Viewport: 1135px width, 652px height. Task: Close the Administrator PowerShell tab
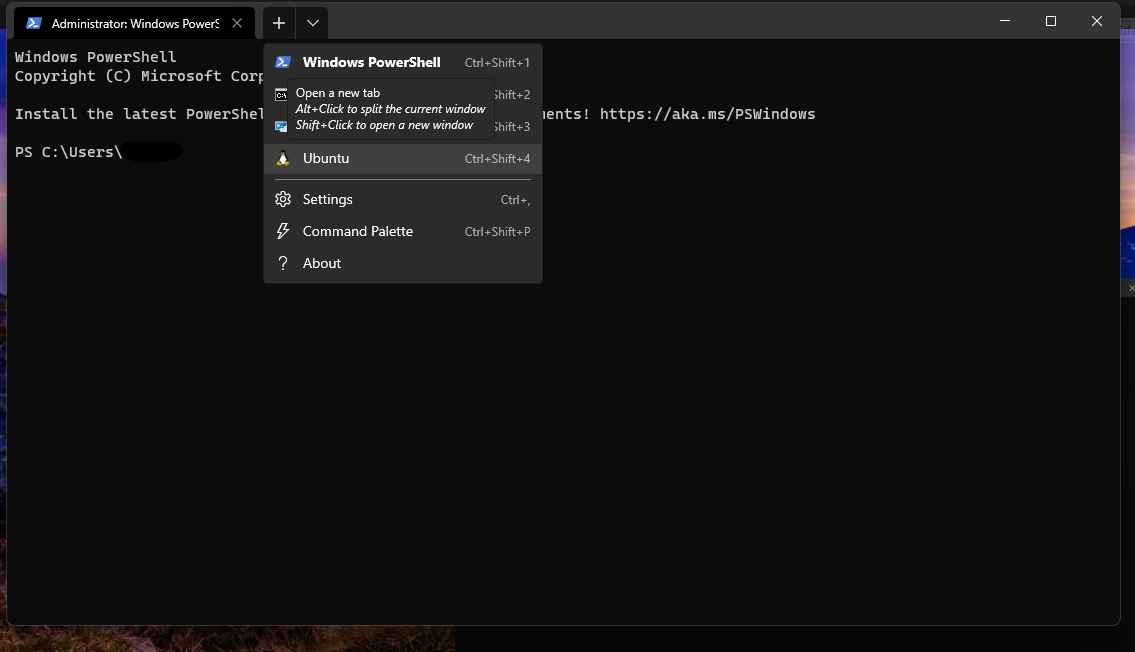(237, 23)
